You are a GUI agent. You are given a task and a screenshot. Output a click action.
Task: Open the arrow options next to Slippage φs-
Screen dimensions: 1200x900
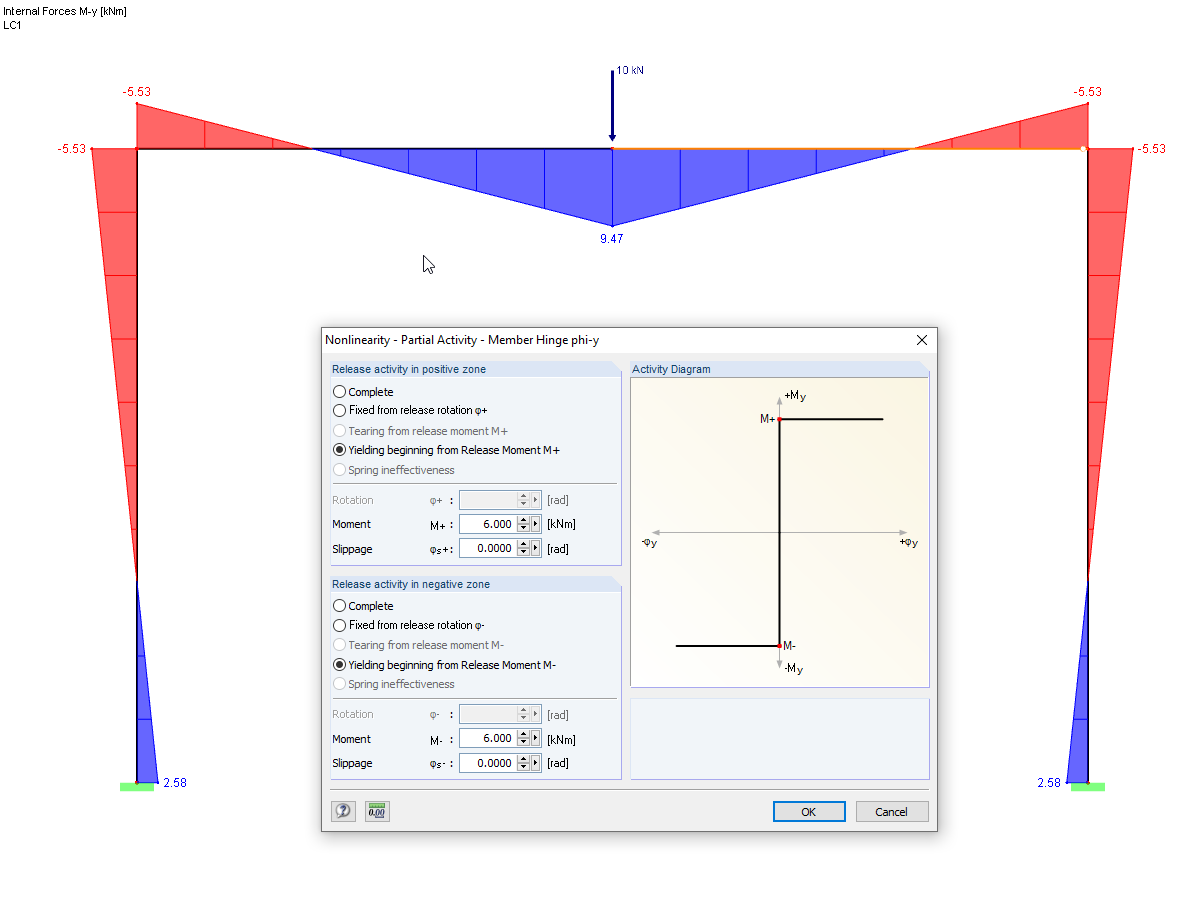point(536,762)
